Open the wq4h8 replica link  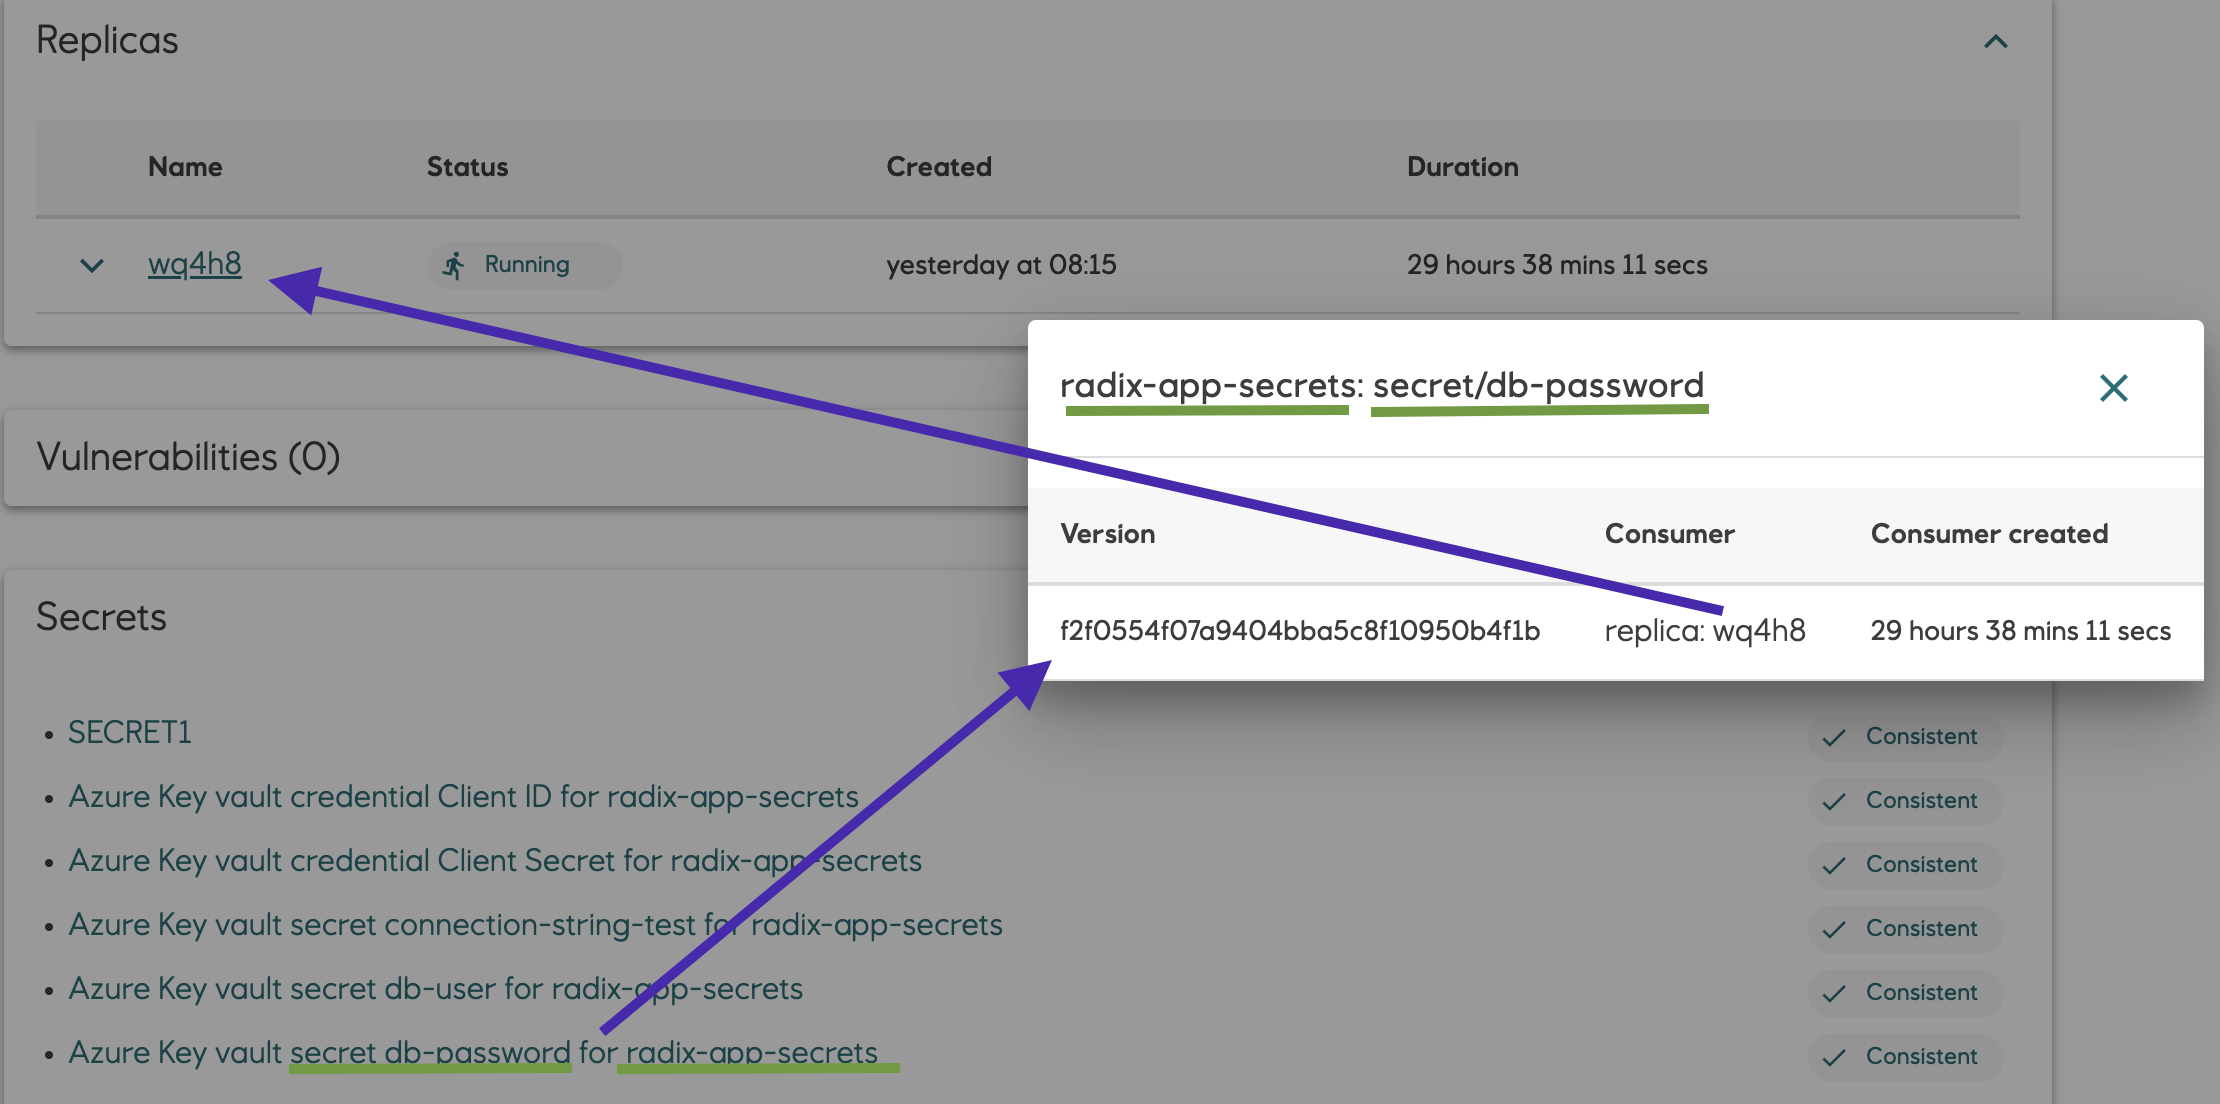coord(195,264)
